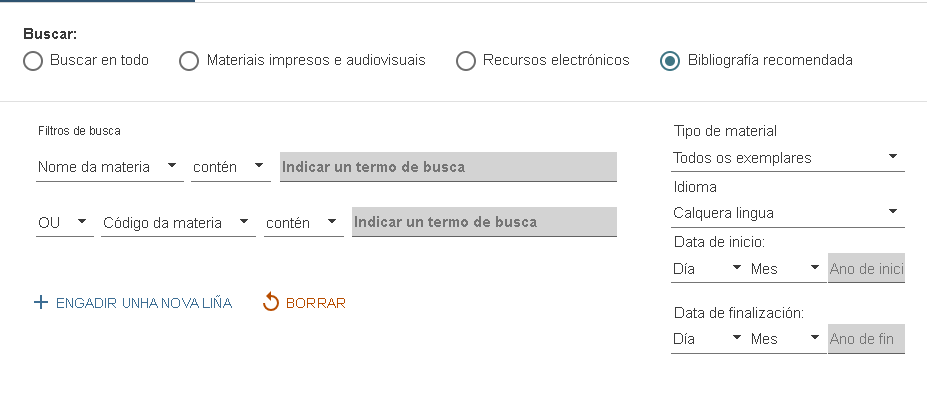Expand the first contén operator dropdown

(x=230, y=167)
